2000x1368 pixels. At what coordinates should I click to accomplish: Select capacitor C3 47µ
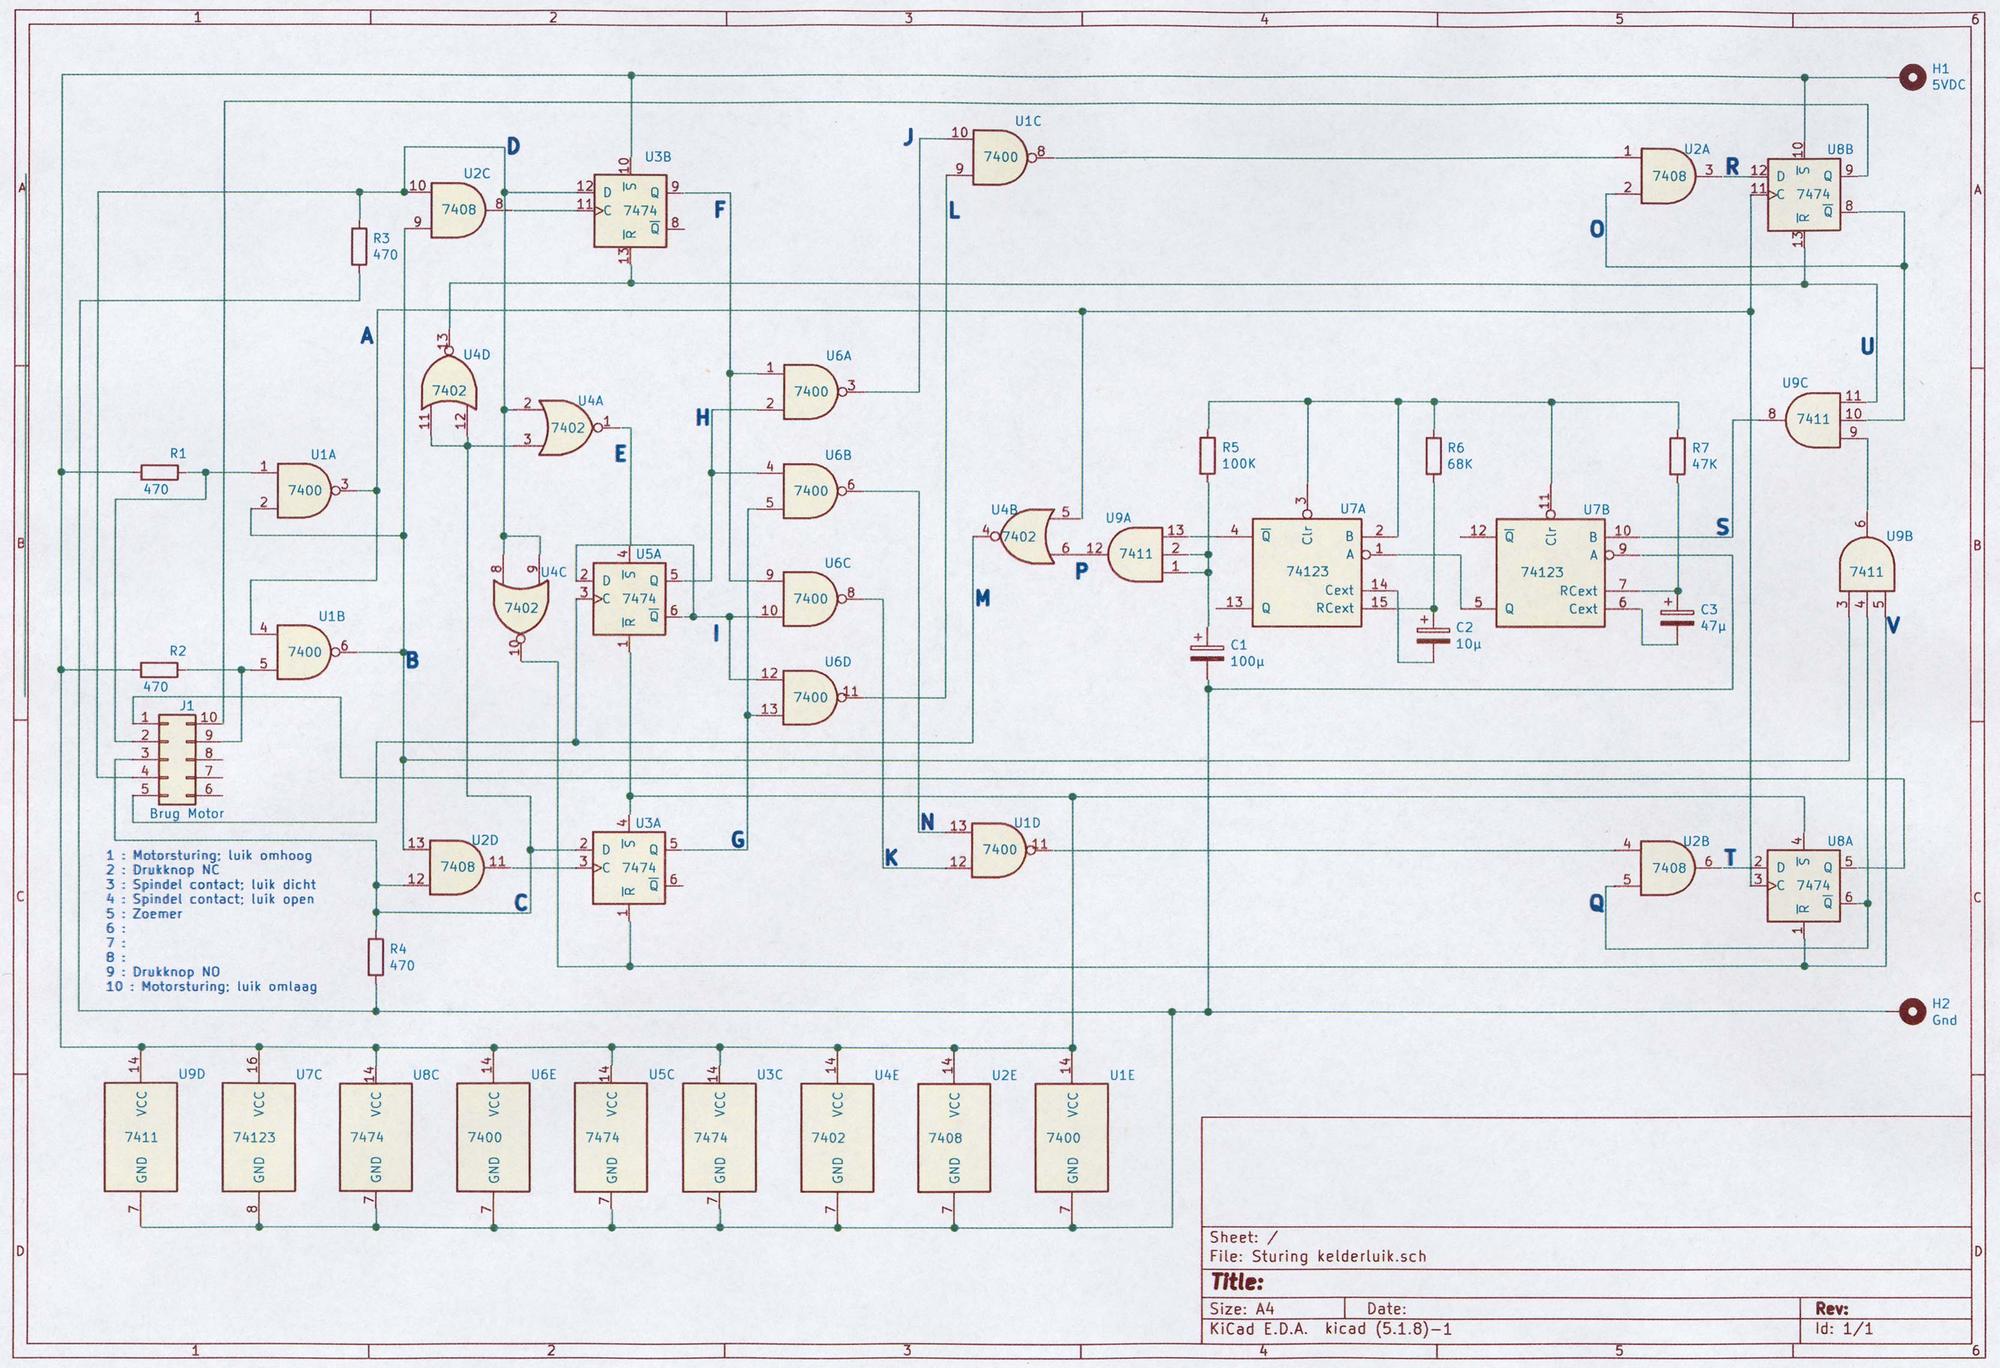coord(1678,616)
